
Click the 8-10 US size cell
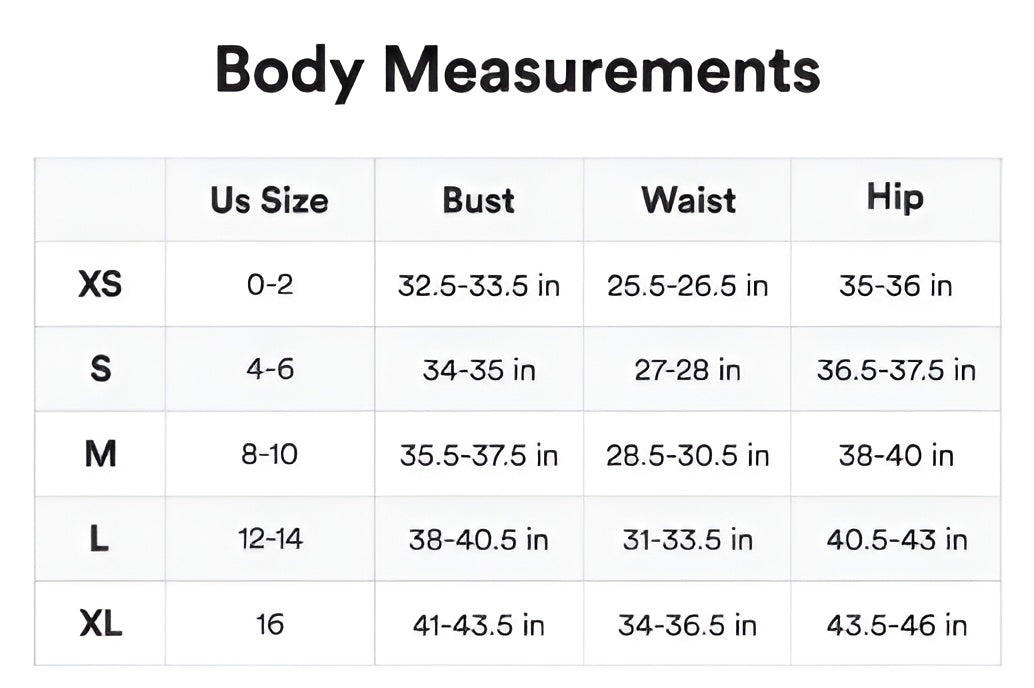[x=269, y=455]
